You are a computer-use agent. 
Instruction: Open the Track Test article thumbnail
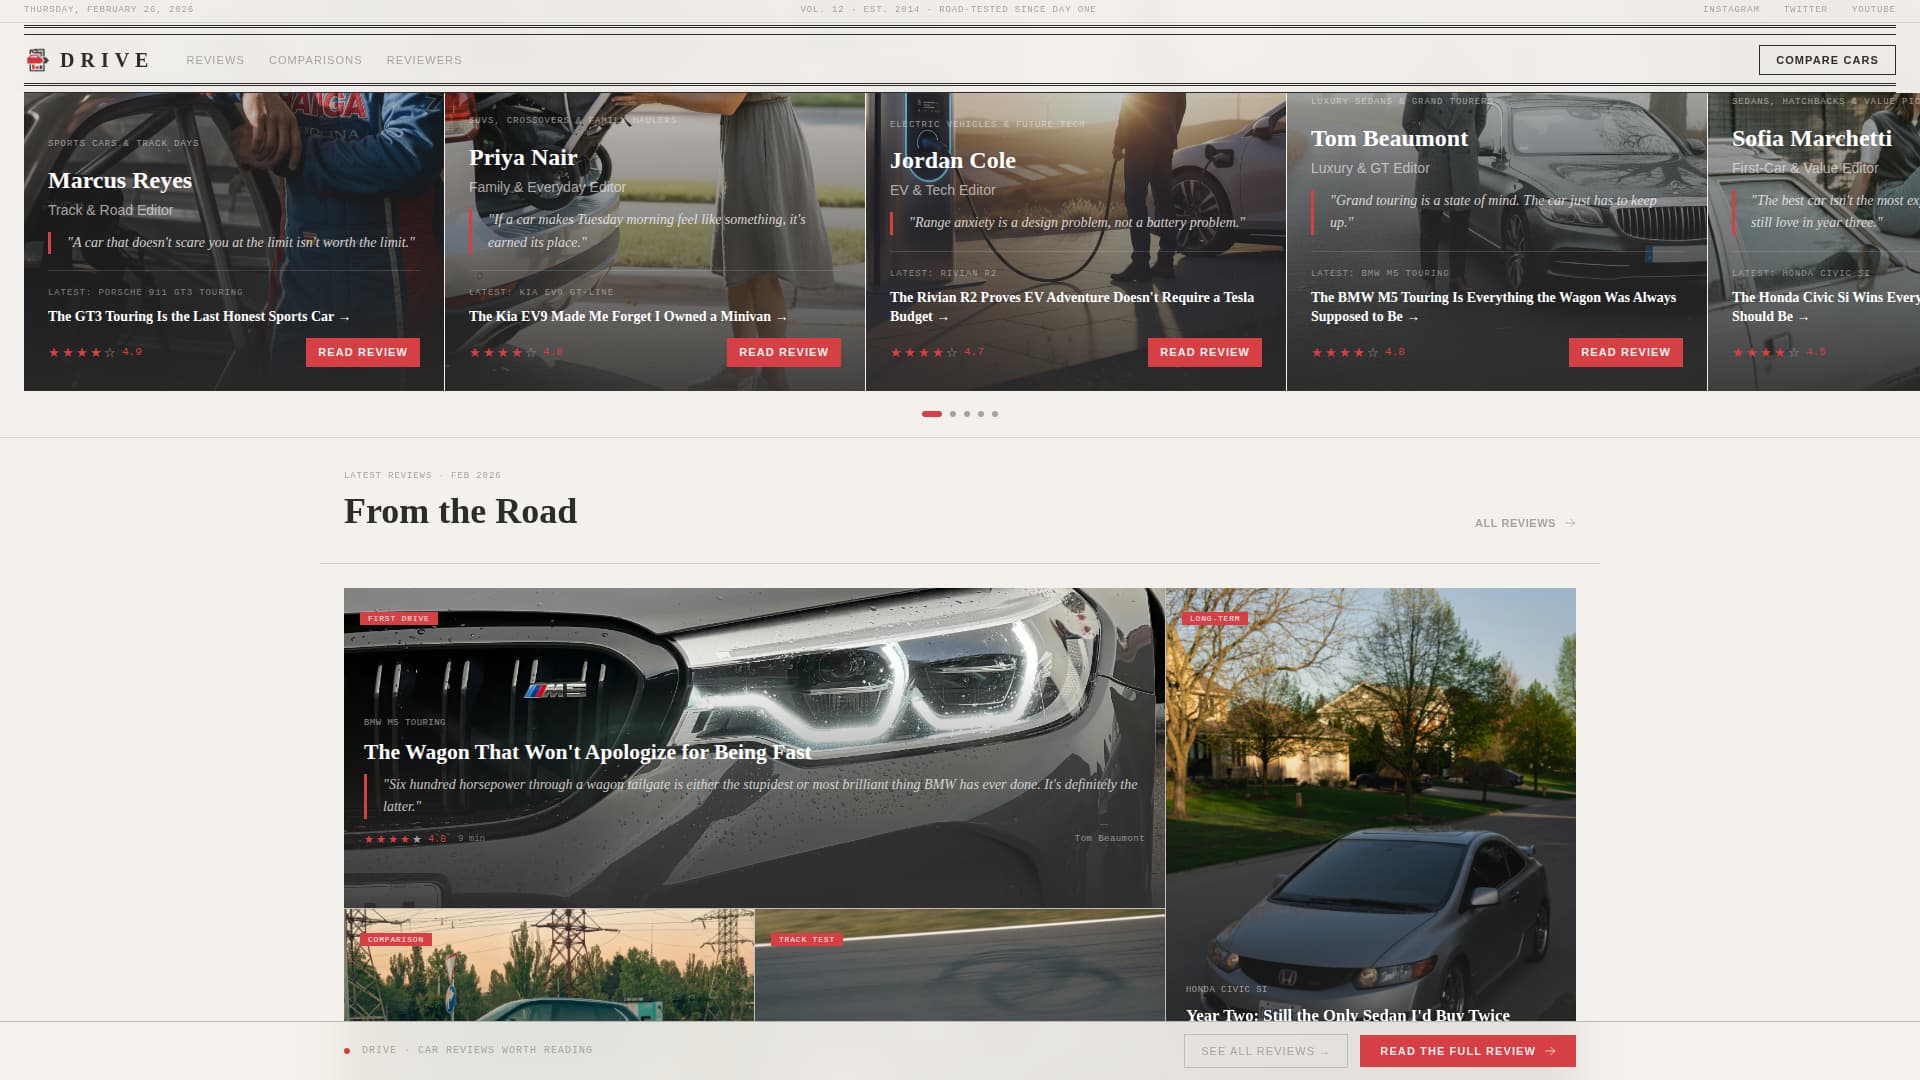click(960, 965)
